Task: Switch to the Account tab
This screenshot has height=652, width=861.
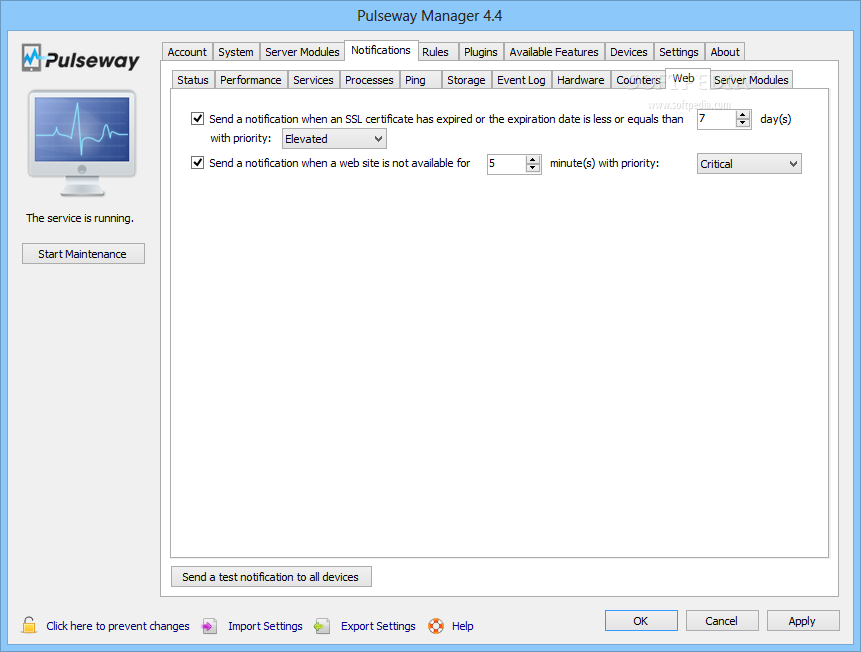Action: 187,52
